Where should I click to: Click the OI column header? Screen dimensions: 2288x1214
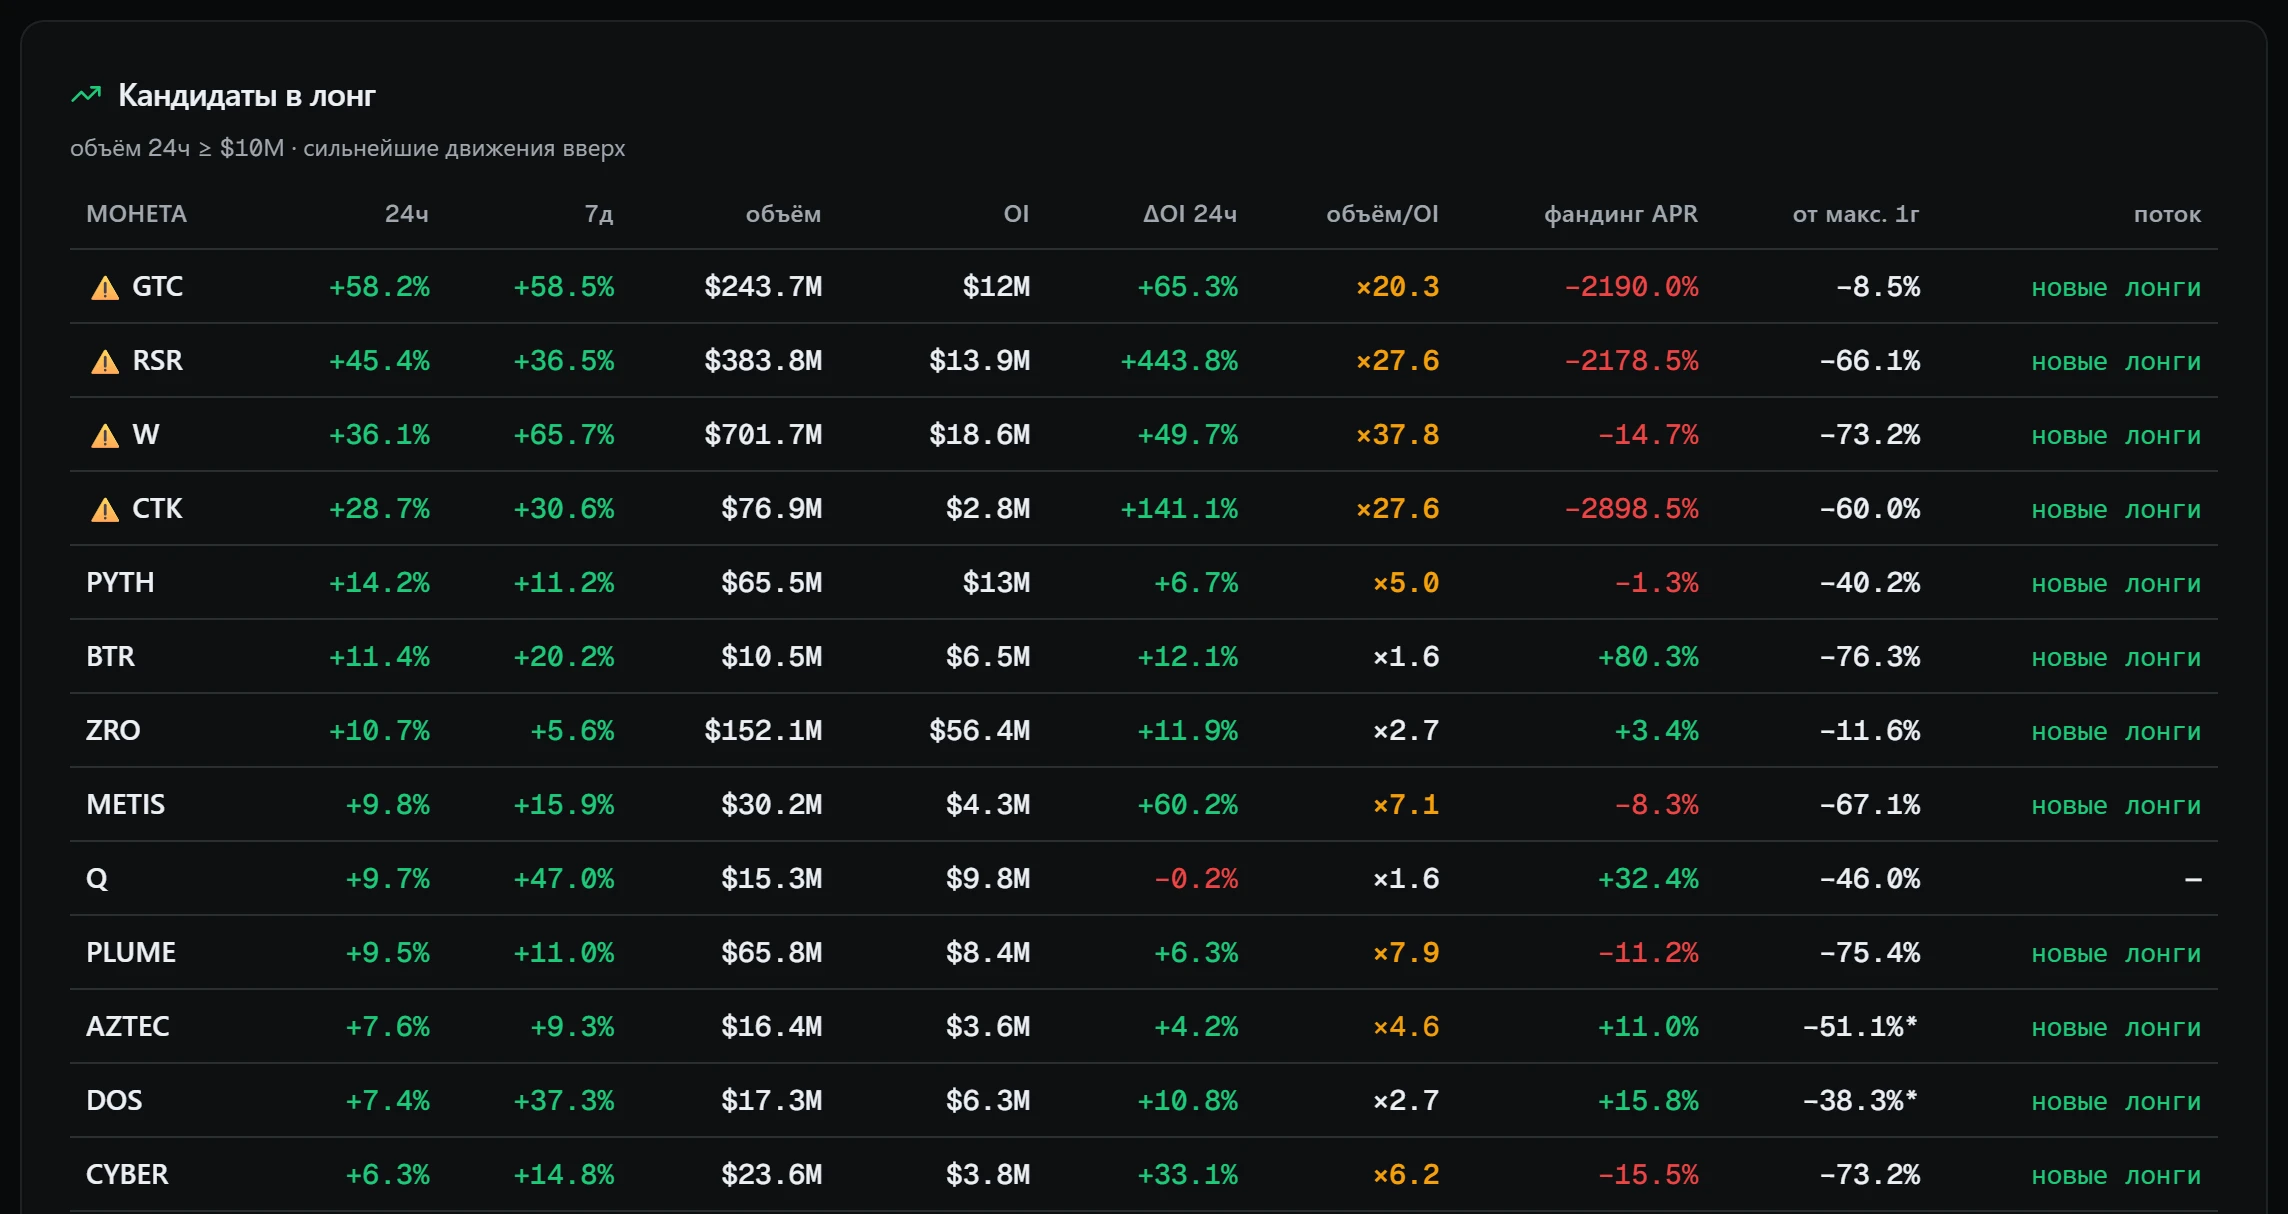1016,214
